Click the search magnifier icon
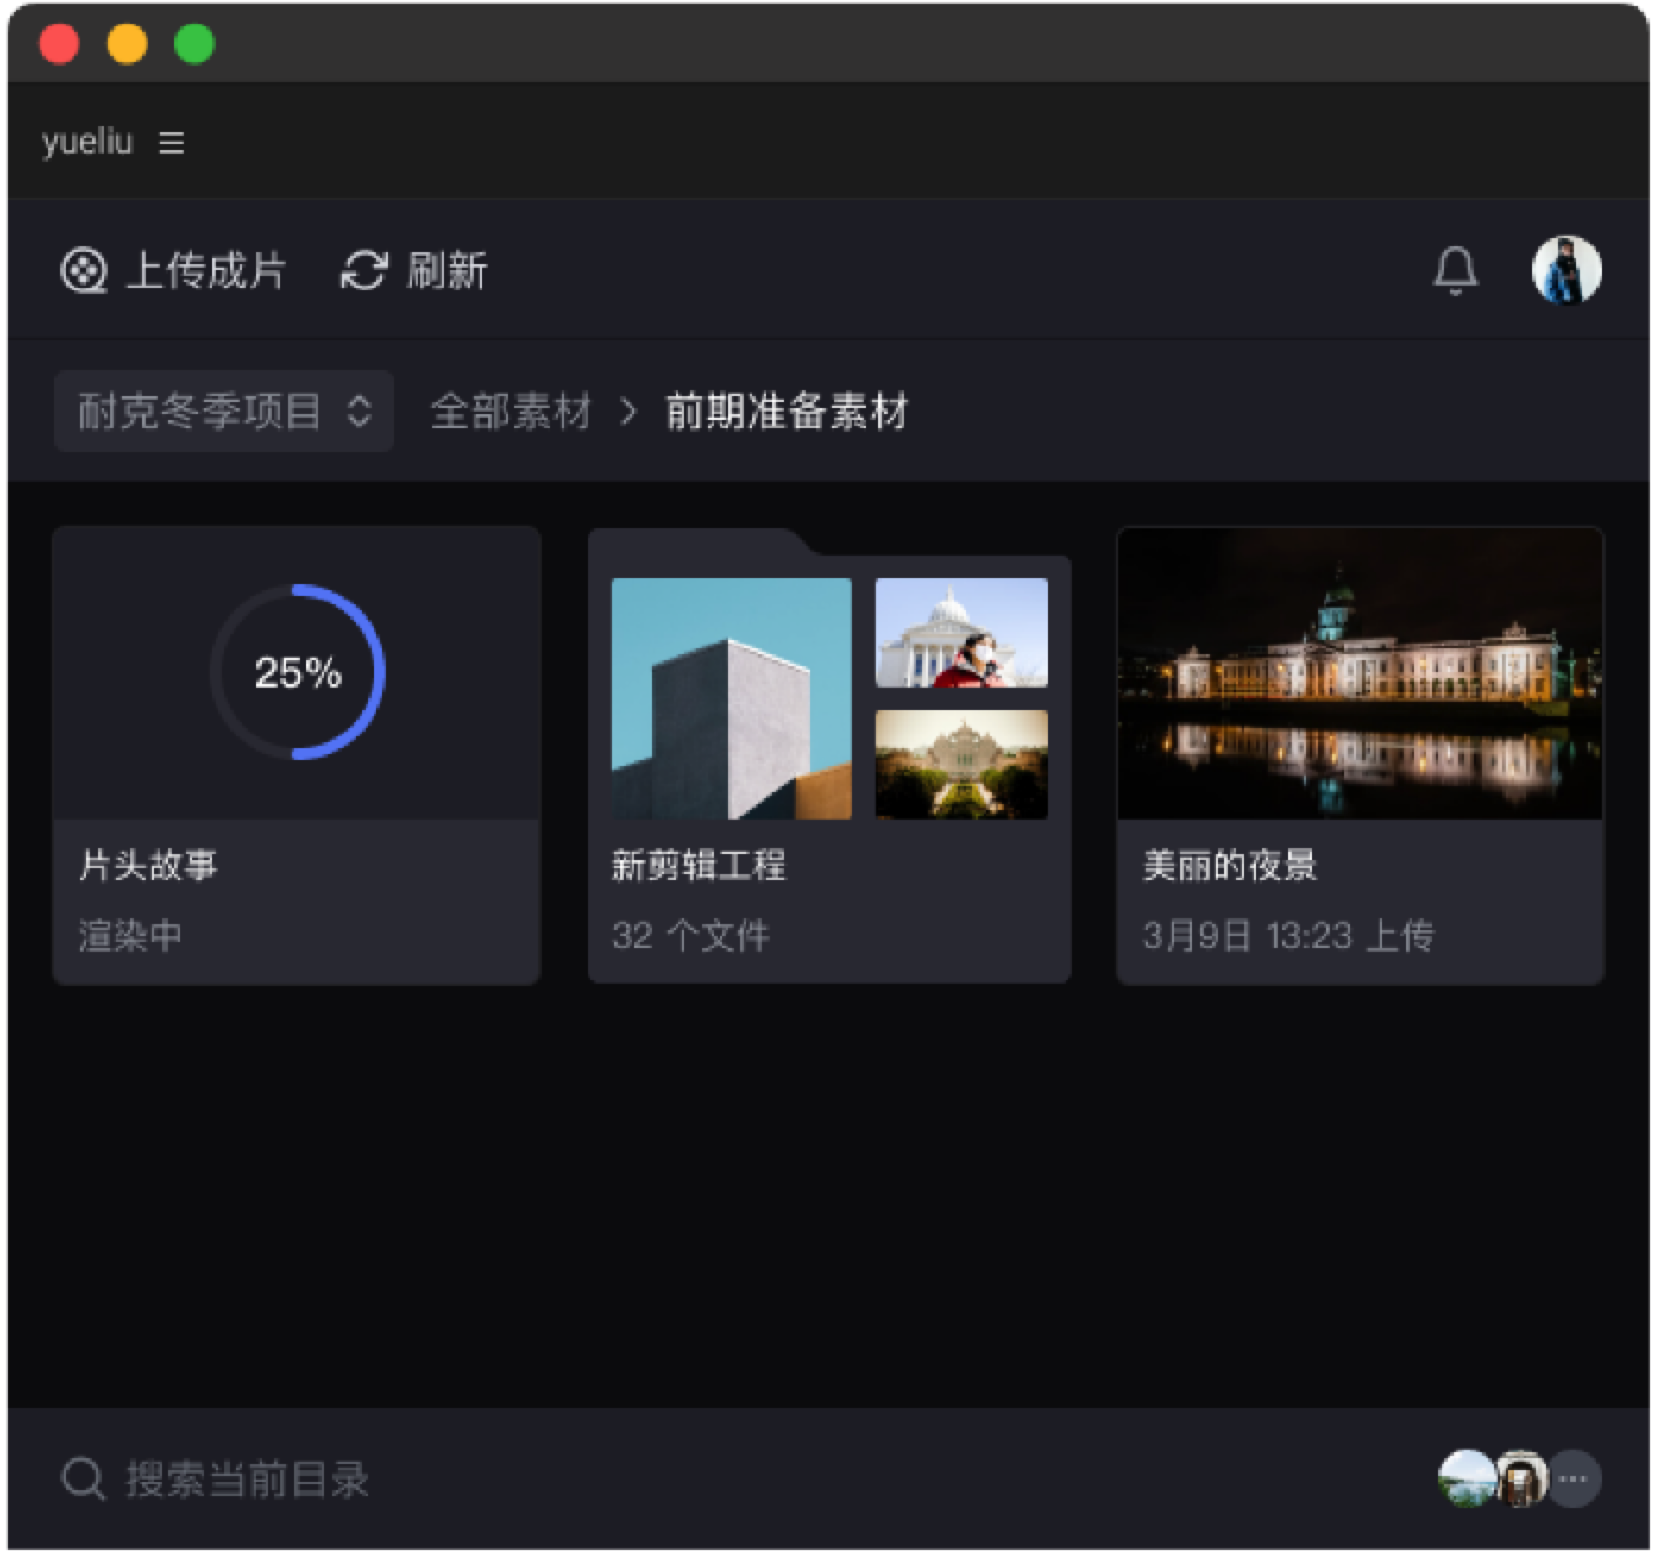The height and width of the screenshot is (1556, 1658). 83,1479
